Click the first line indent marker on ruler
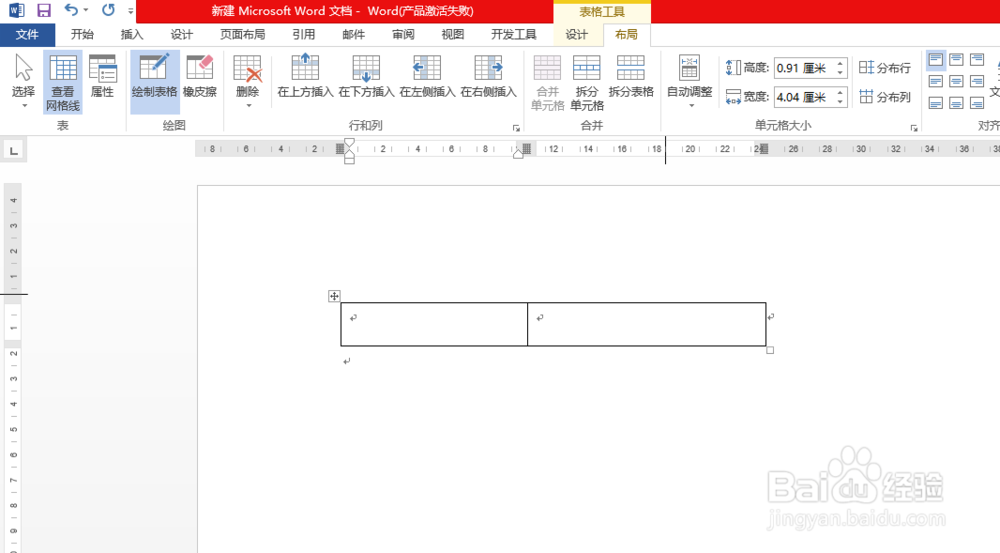Viewport: 1000px width, 553px height. (349, 143)
